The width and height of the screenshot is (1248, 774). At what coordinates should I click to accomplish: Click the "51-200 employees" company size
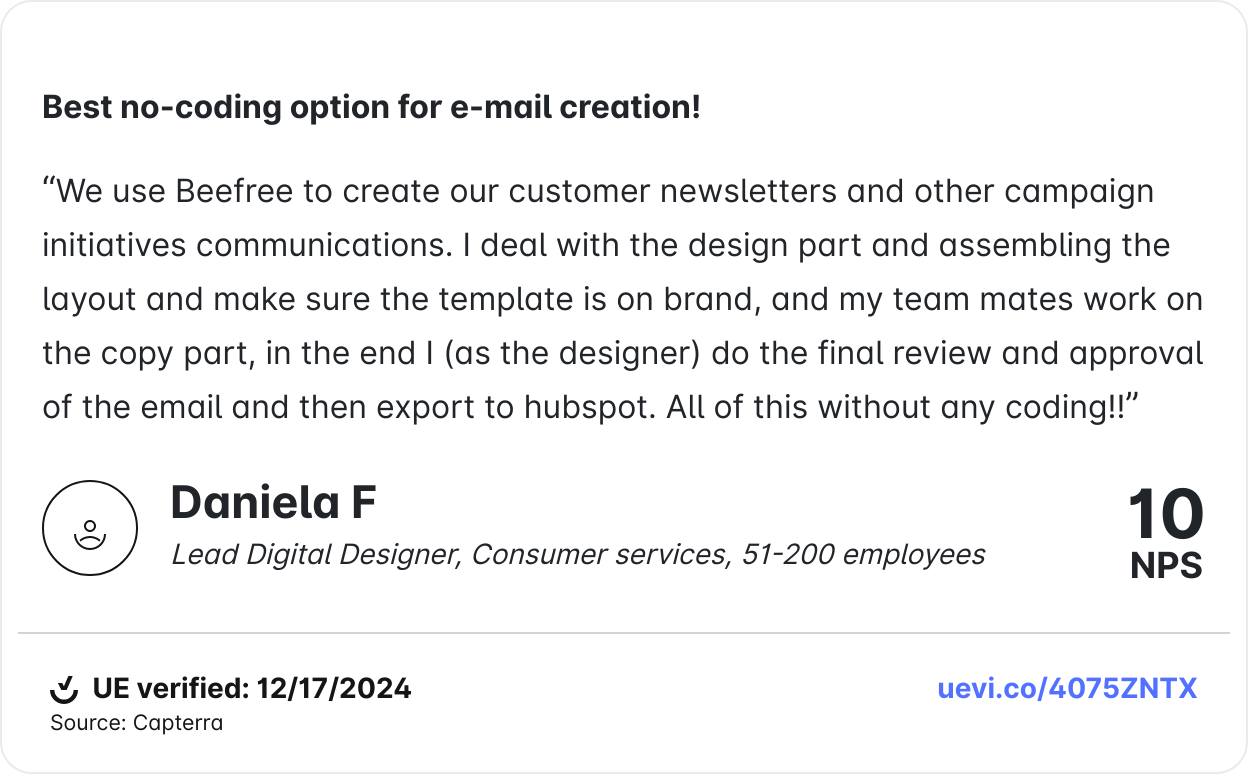coord(863,554)
